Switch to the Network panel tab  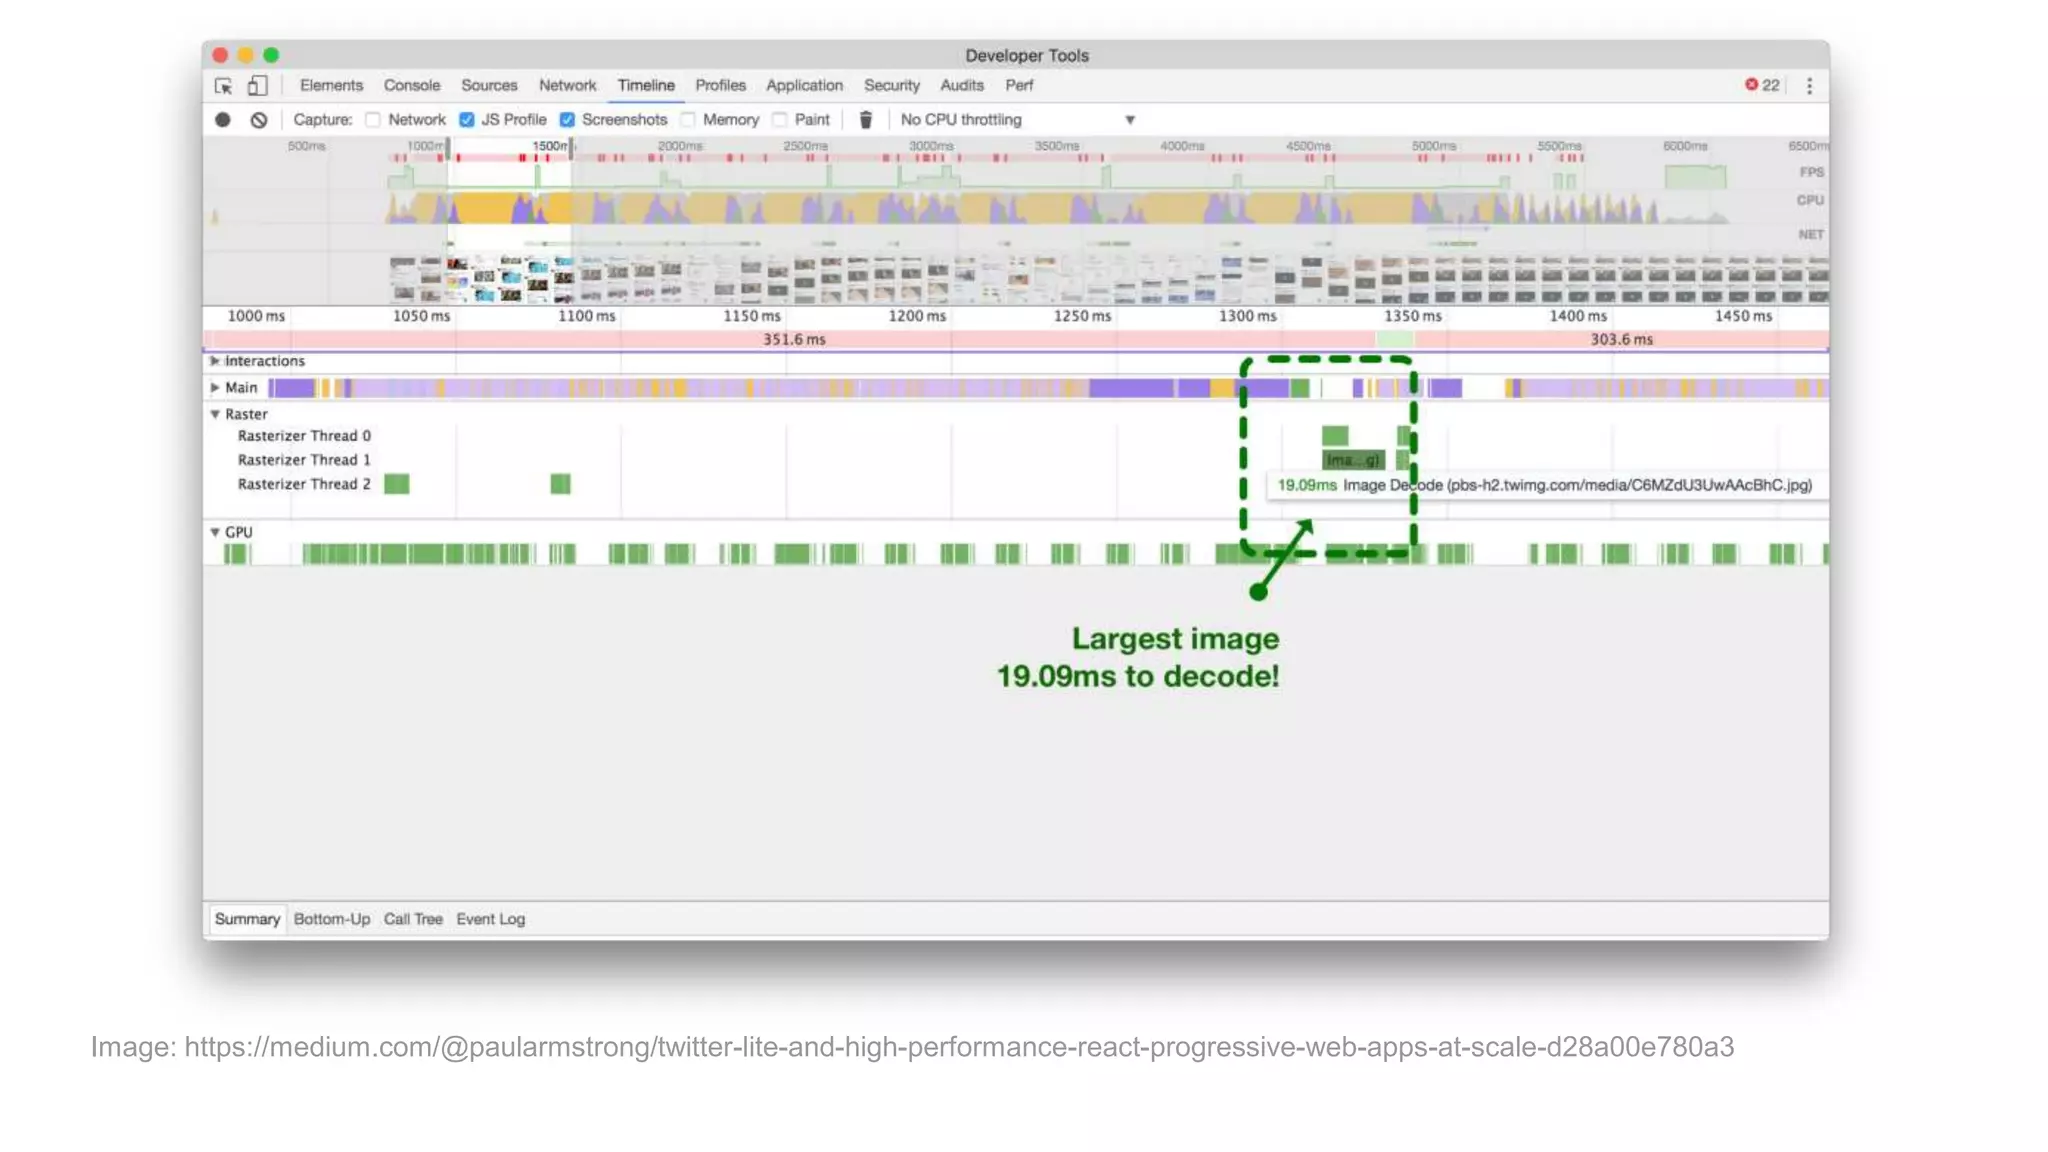point(567,85)
